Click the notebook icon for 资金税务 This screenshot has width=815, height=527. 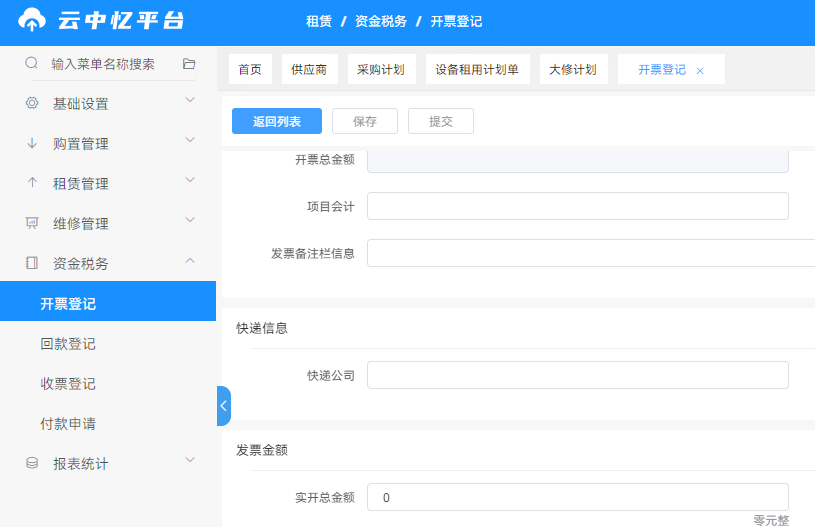click(x=32, y=263)
